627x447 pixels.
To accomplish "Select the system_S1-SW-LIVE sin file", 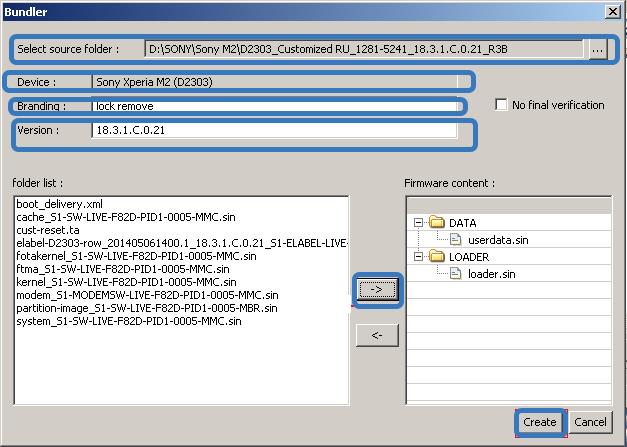I will pos(129,321).
